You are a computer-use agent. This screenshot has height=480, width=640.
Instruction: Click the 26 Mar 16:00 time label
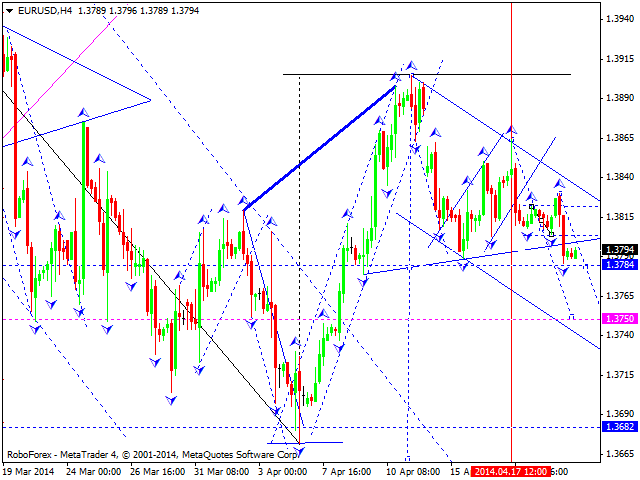coord(158,471)
